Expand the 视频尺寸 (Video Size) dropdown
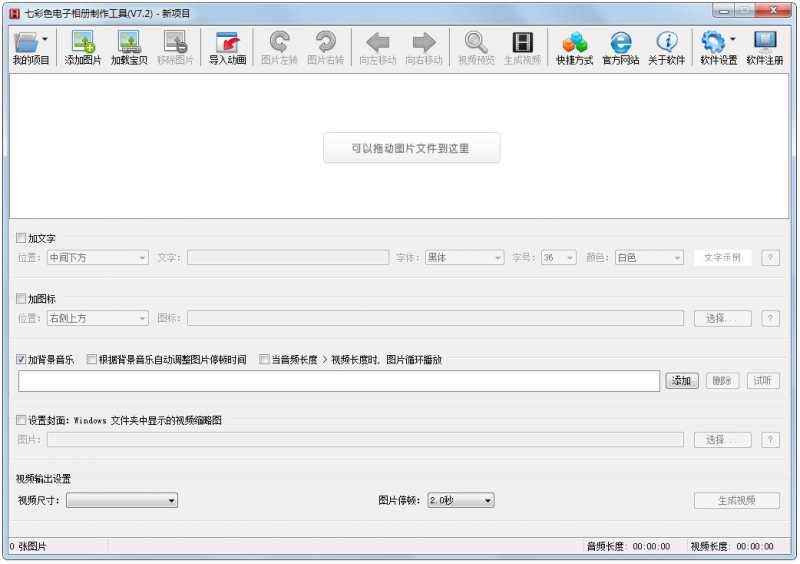The width and height of the screenshot is (800, 564). (121, 500)
